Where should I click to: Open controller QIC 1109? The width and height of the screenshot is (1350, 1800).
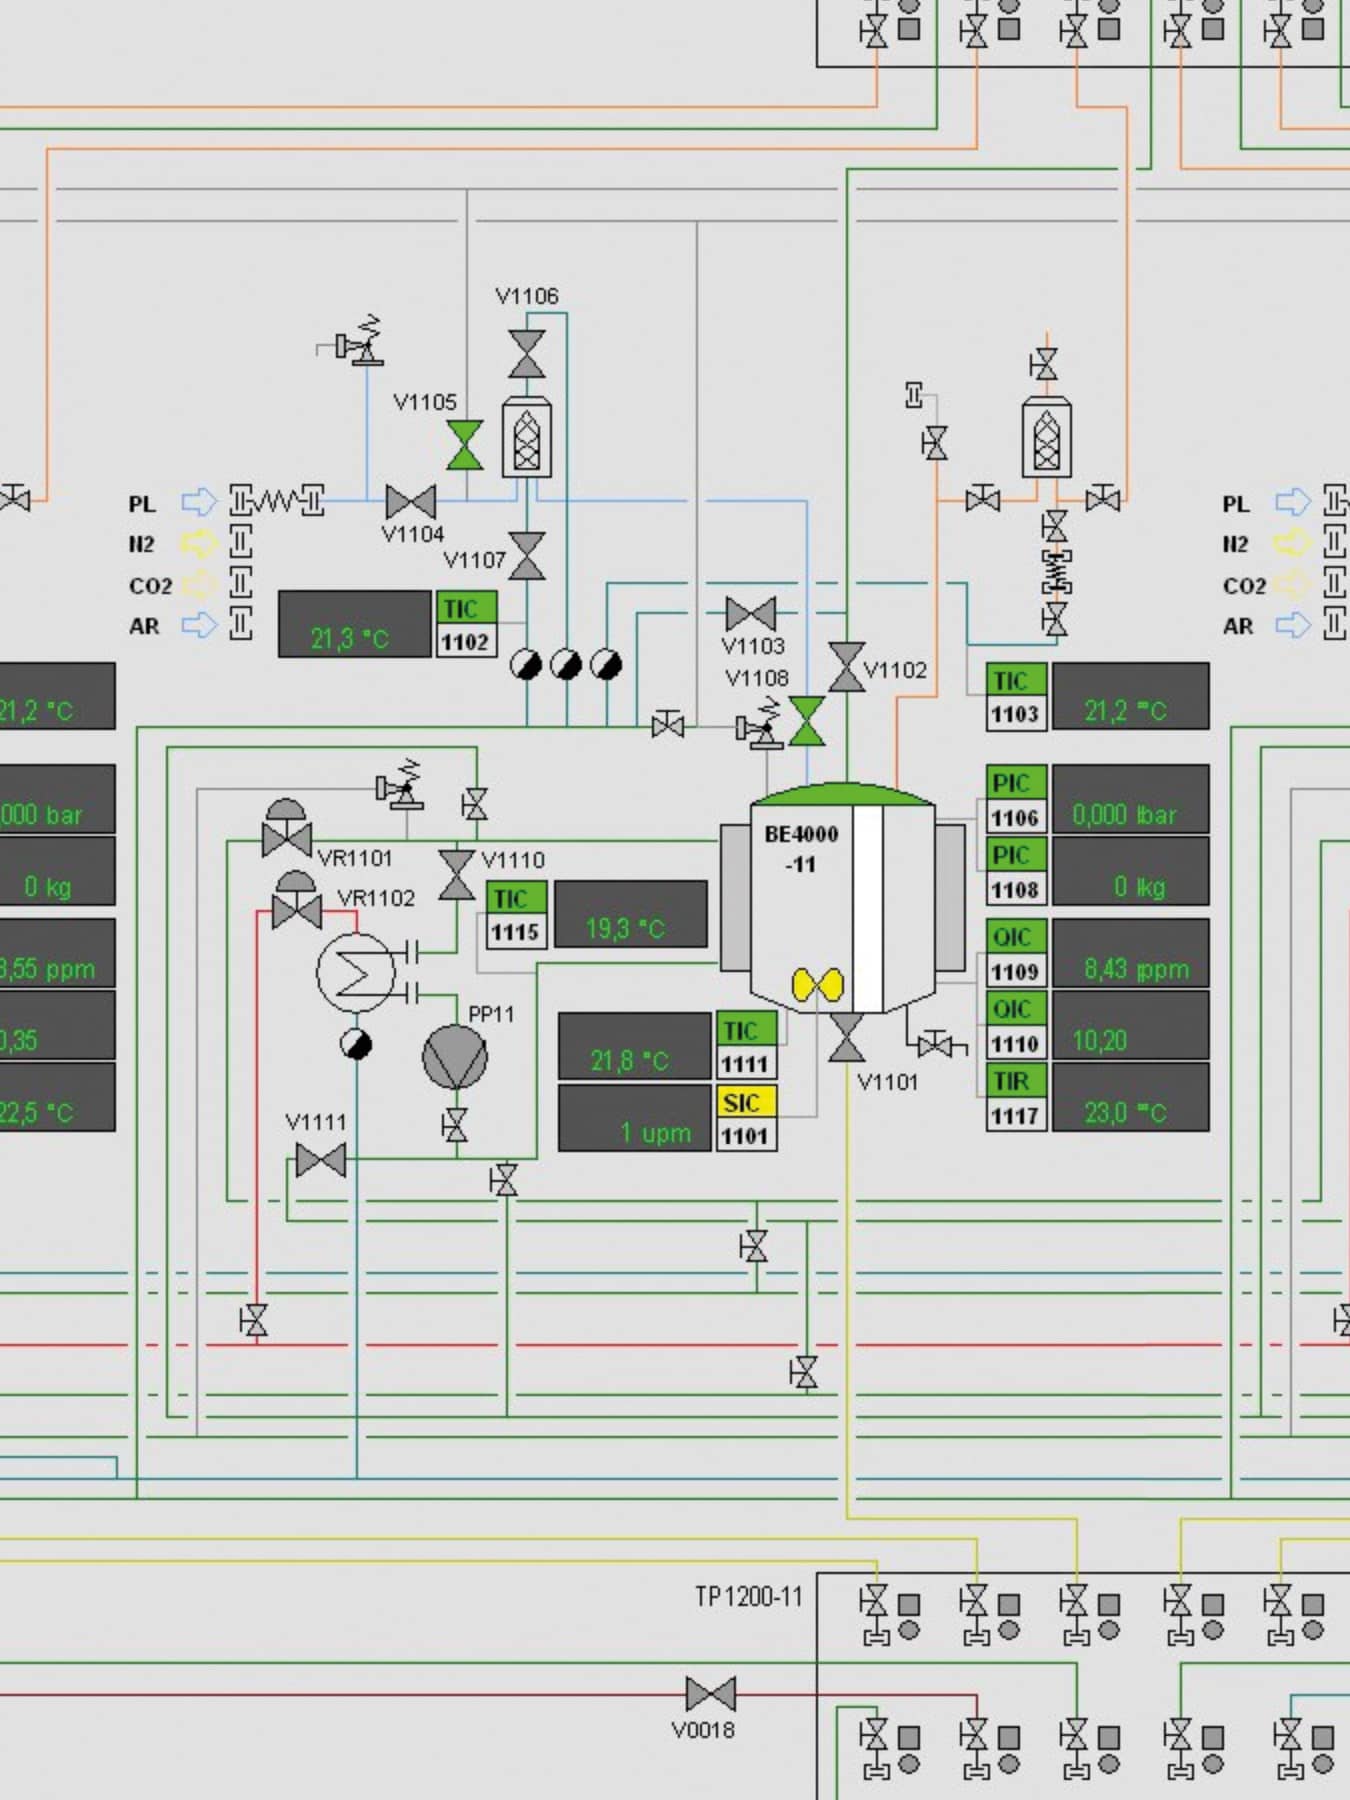pyautogui.click(x=1016, y=954)
